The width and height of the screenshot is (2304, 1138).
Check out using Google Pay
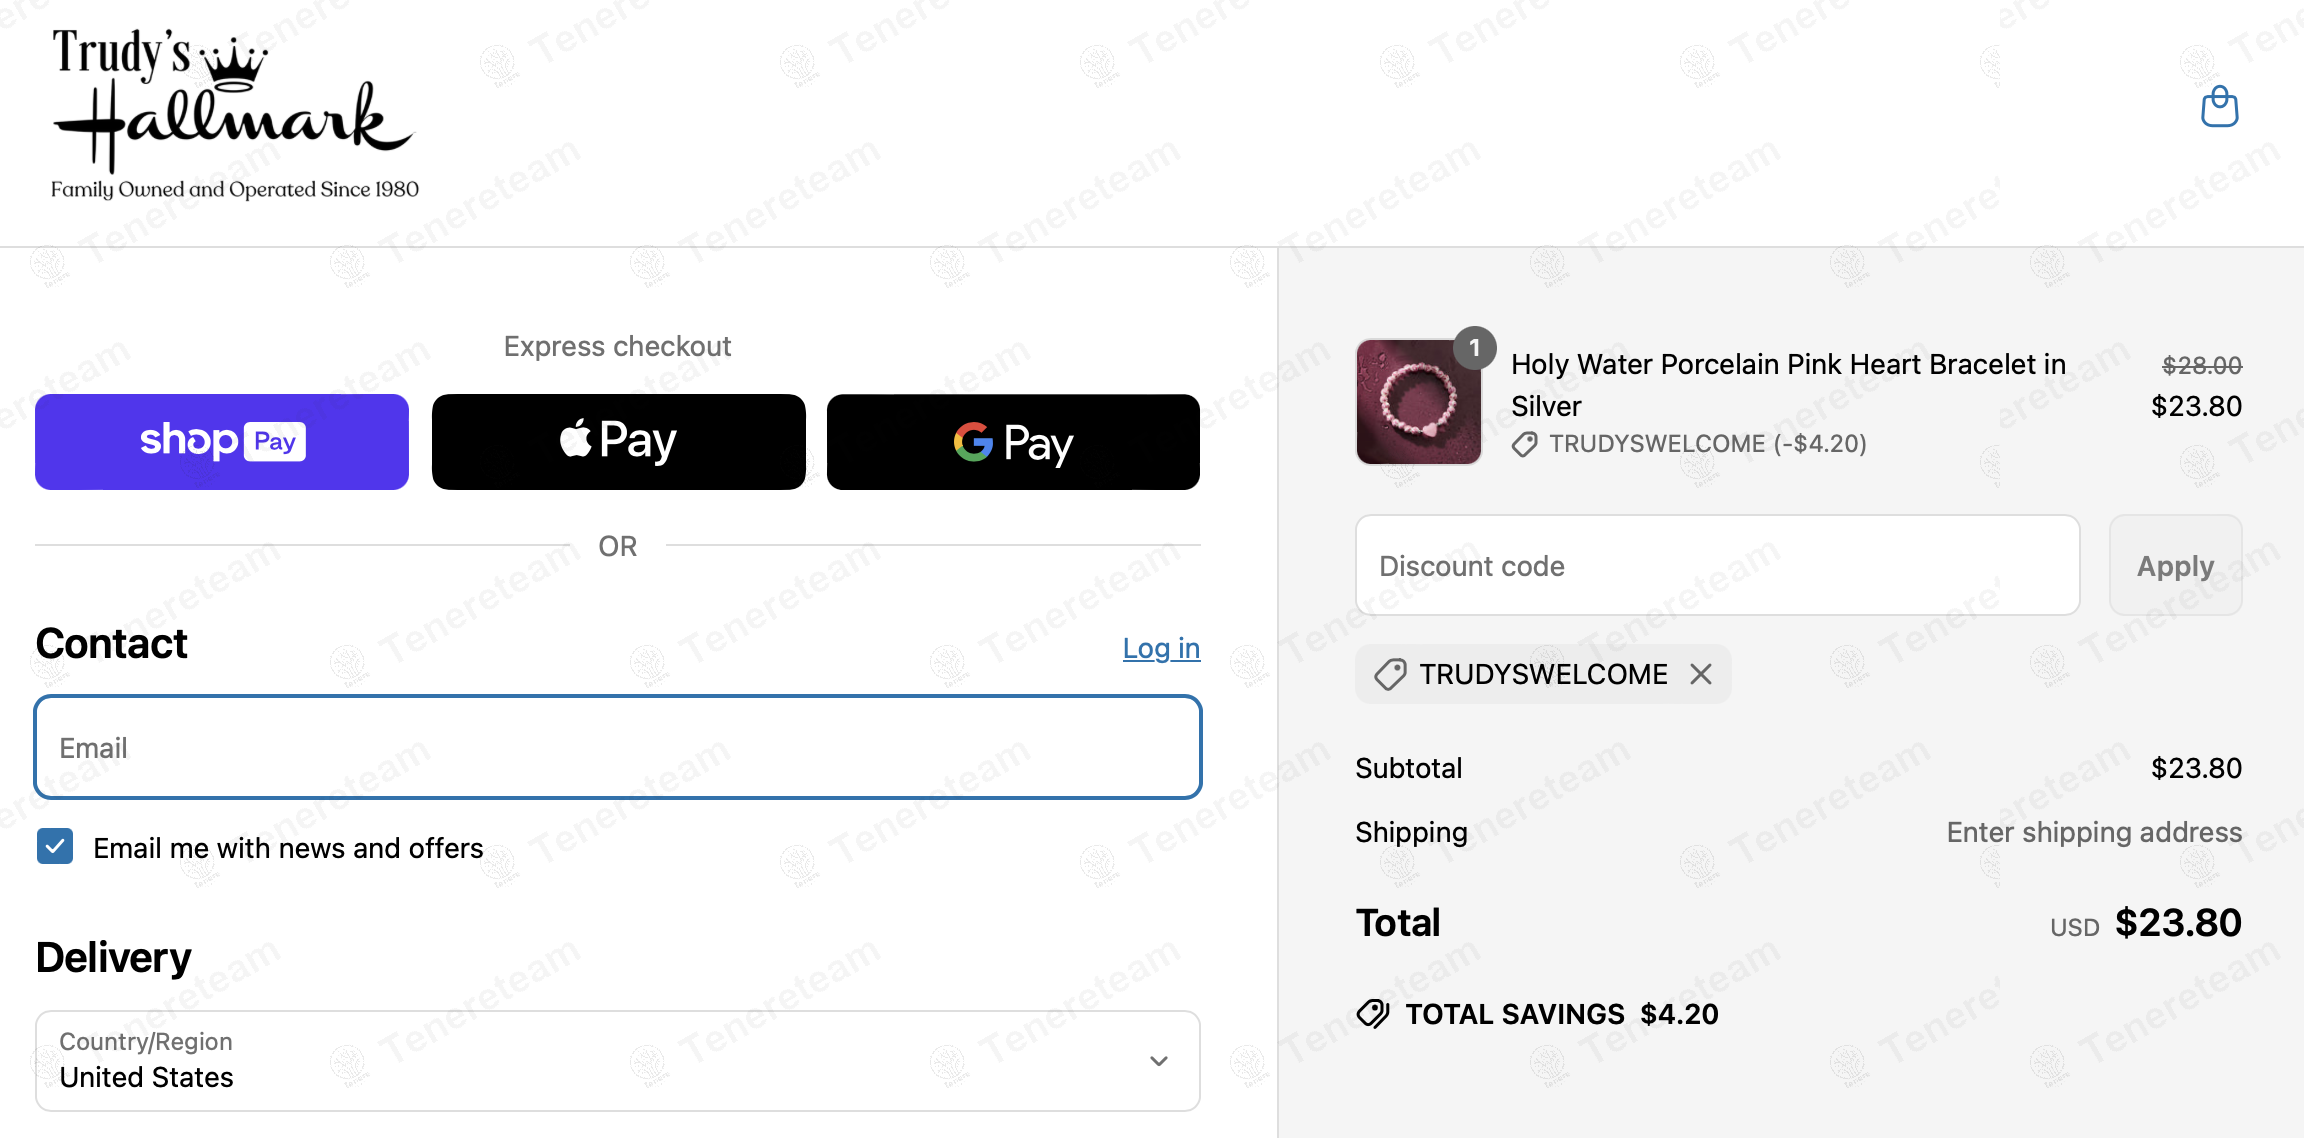tap(1013, 442)
